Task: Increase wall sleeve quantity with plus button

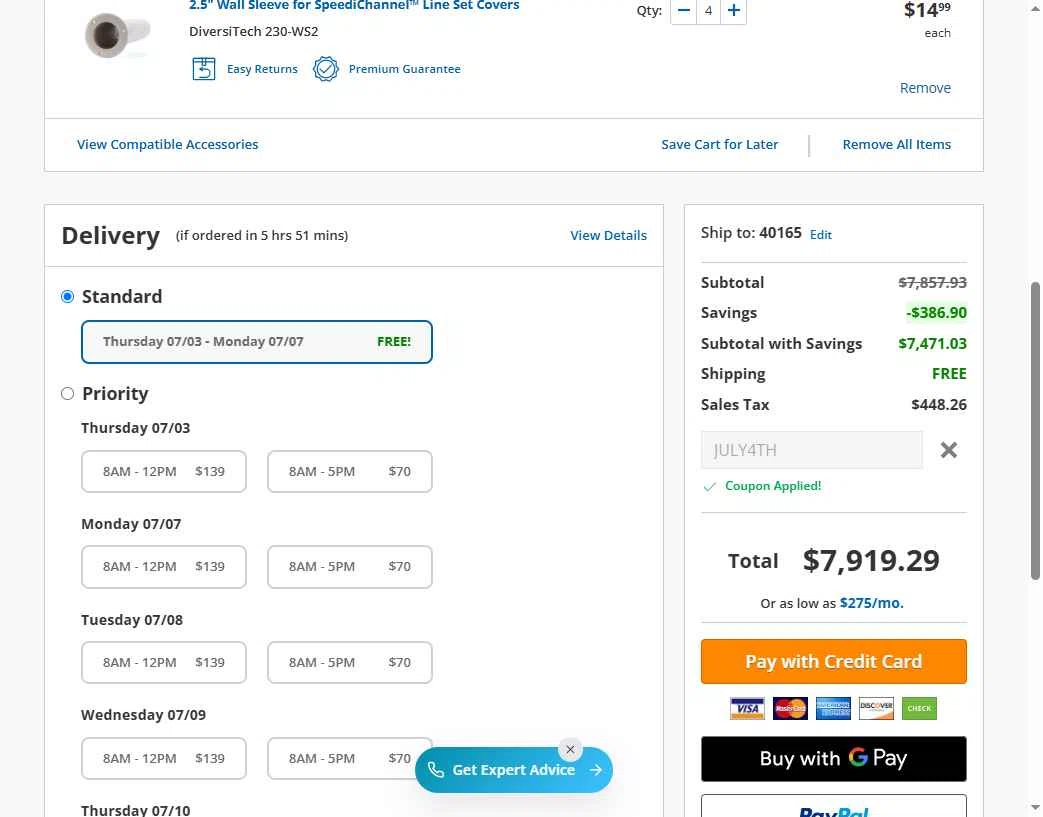Action: pyautogui.click(x=733, y=11)
